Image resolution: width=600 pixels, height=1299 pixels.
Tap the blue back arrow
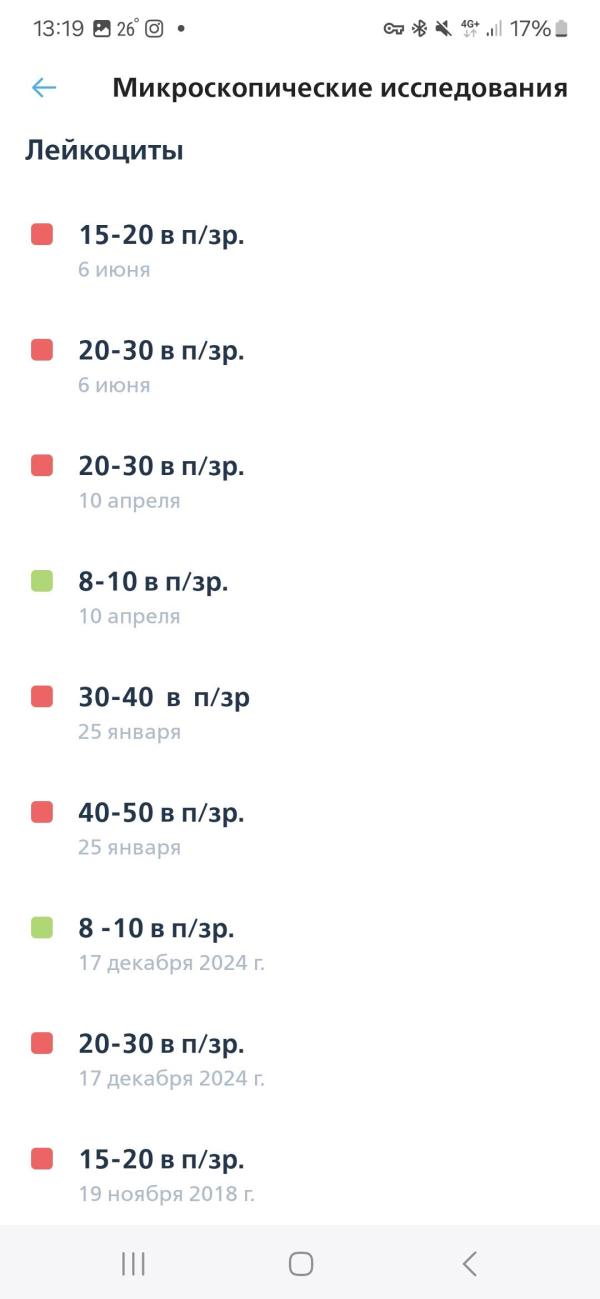tap(43, 88)
